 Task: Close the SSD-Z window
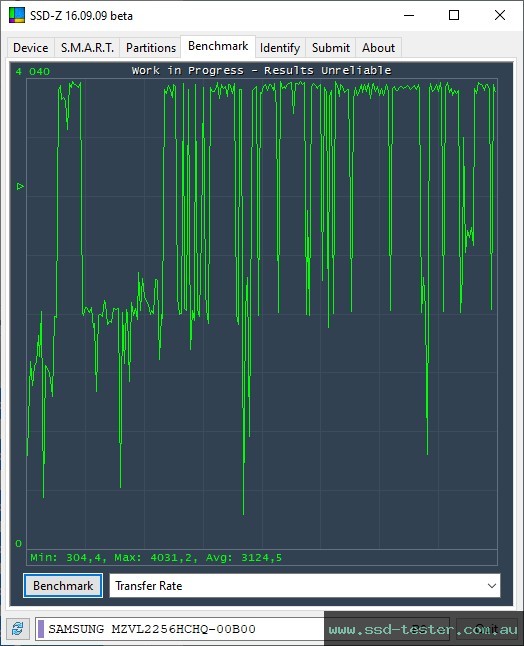pos(500,16)
